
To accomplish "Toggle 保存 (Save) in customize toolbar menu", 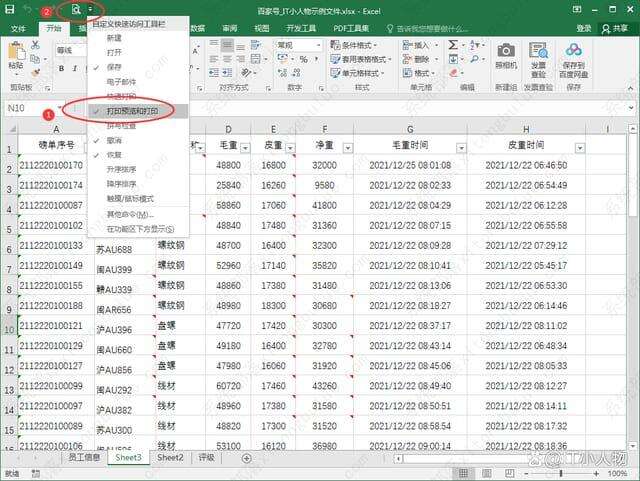I will (138, 67).
